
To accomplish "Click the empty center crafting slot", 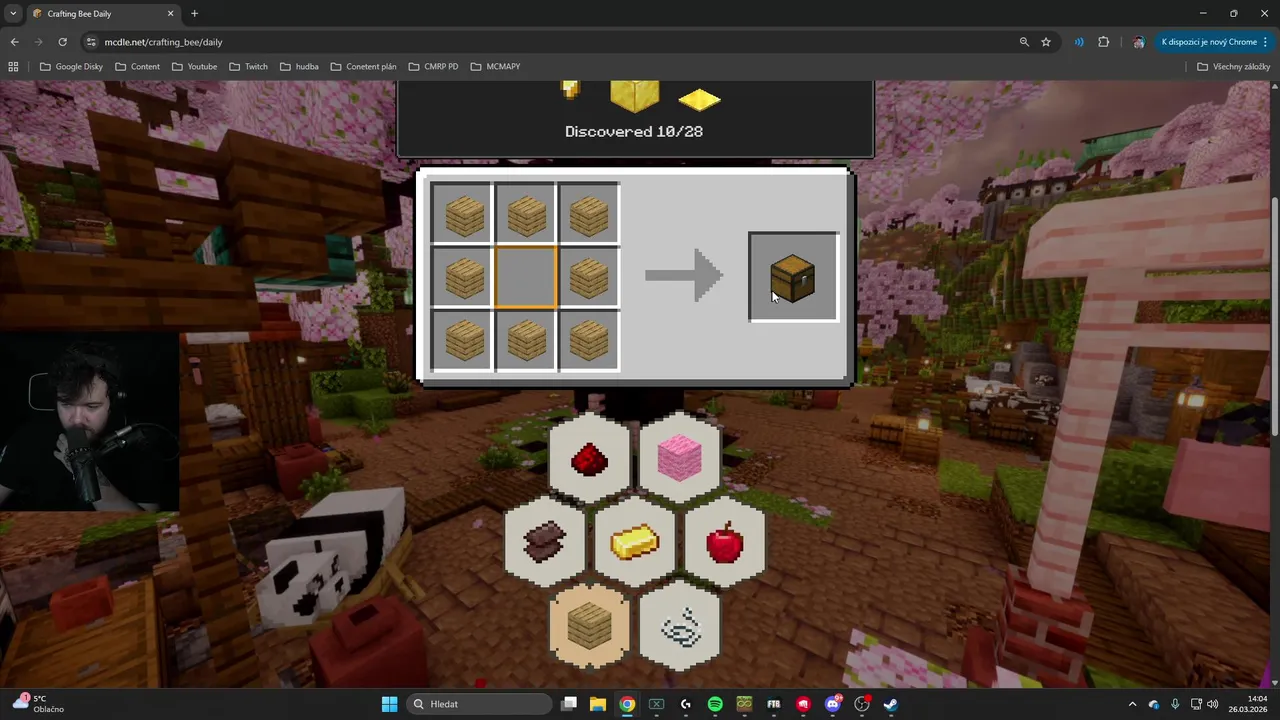I will coord(526,277).
